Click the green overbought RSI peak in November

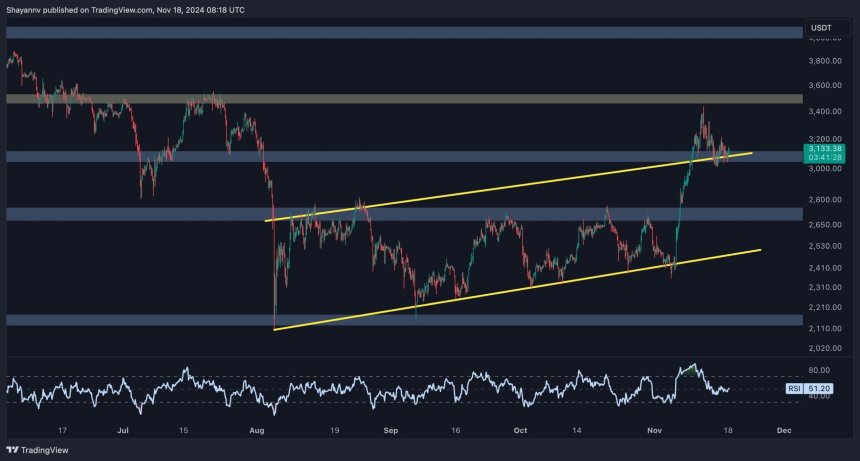pos(687,368)
